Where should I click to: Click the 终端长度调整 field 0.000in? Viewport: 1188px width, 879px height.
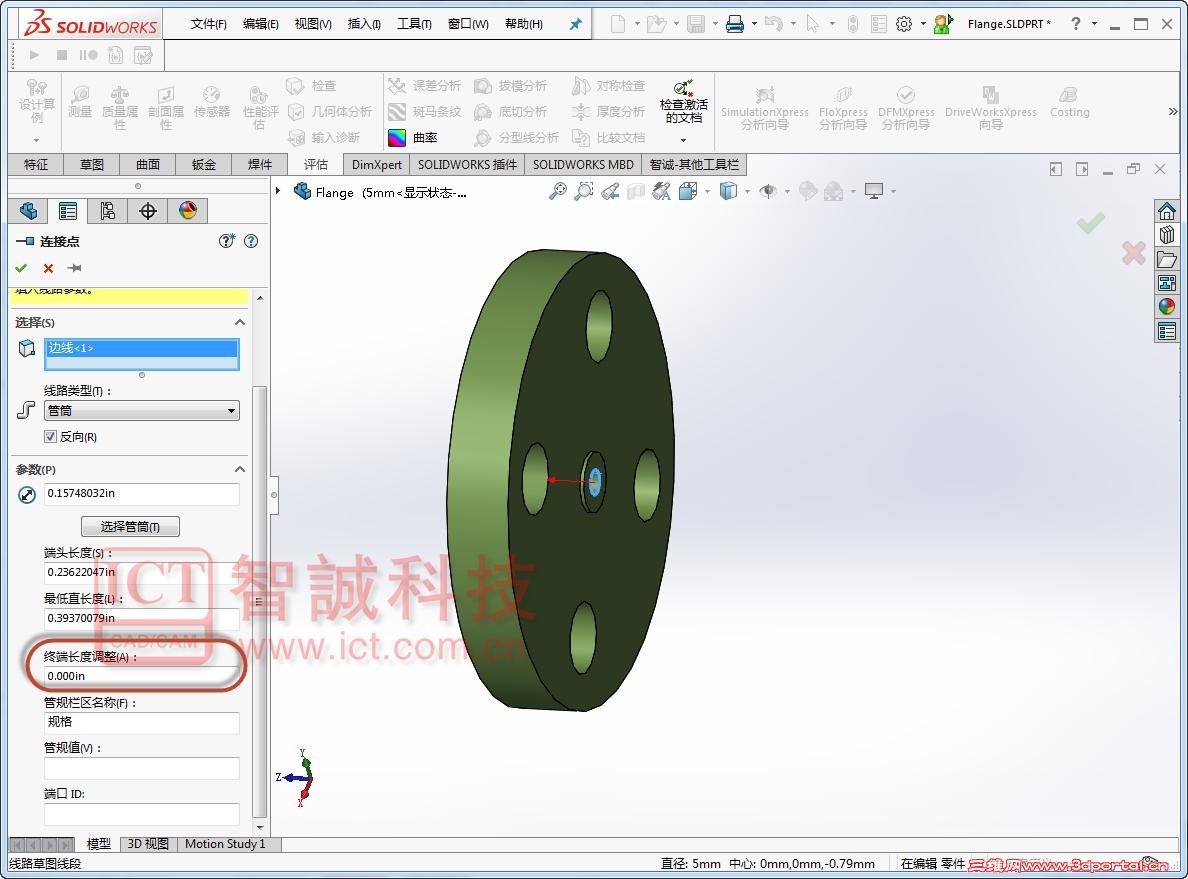tap(142, 676)
